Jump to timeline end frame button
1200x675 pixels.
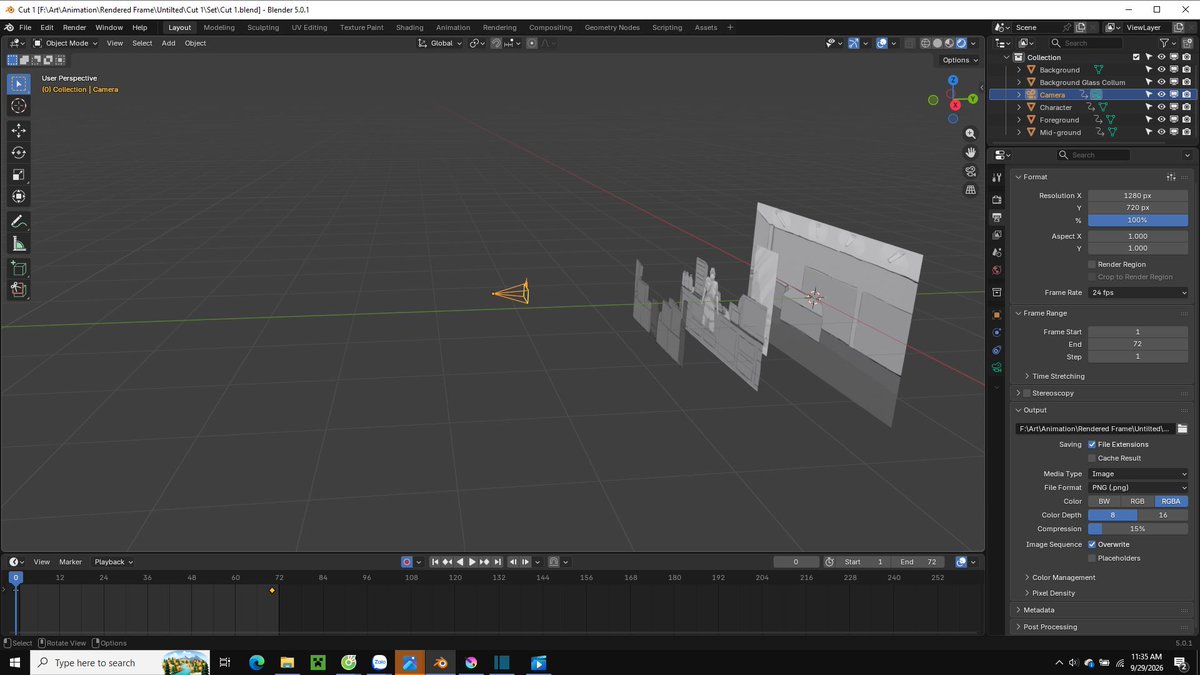[497, 562]
